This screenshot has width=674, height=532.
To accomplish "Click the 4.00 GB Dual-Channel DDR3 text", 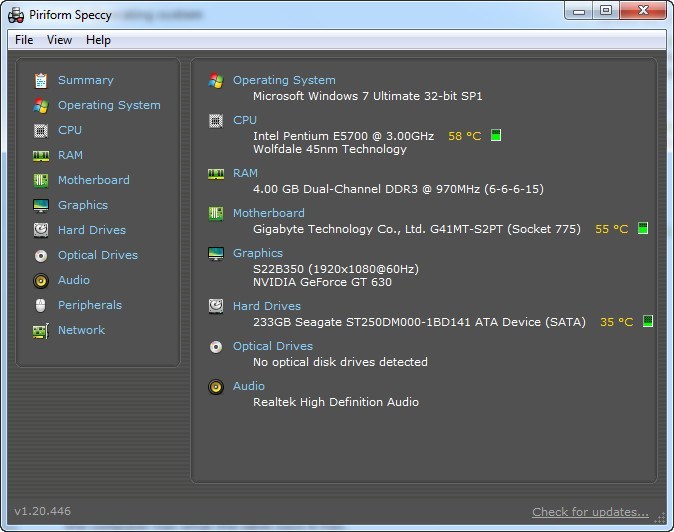I will click(x=398, y=190).
